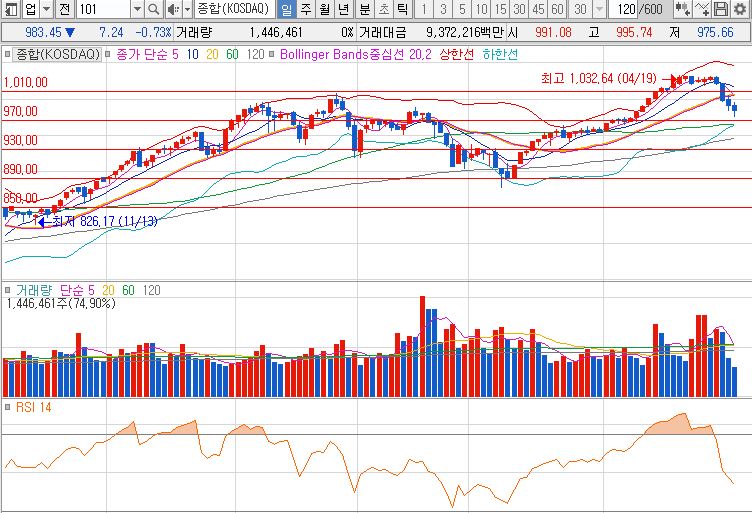
Task: Choose the 3 interval button
Action: (443, 9)
